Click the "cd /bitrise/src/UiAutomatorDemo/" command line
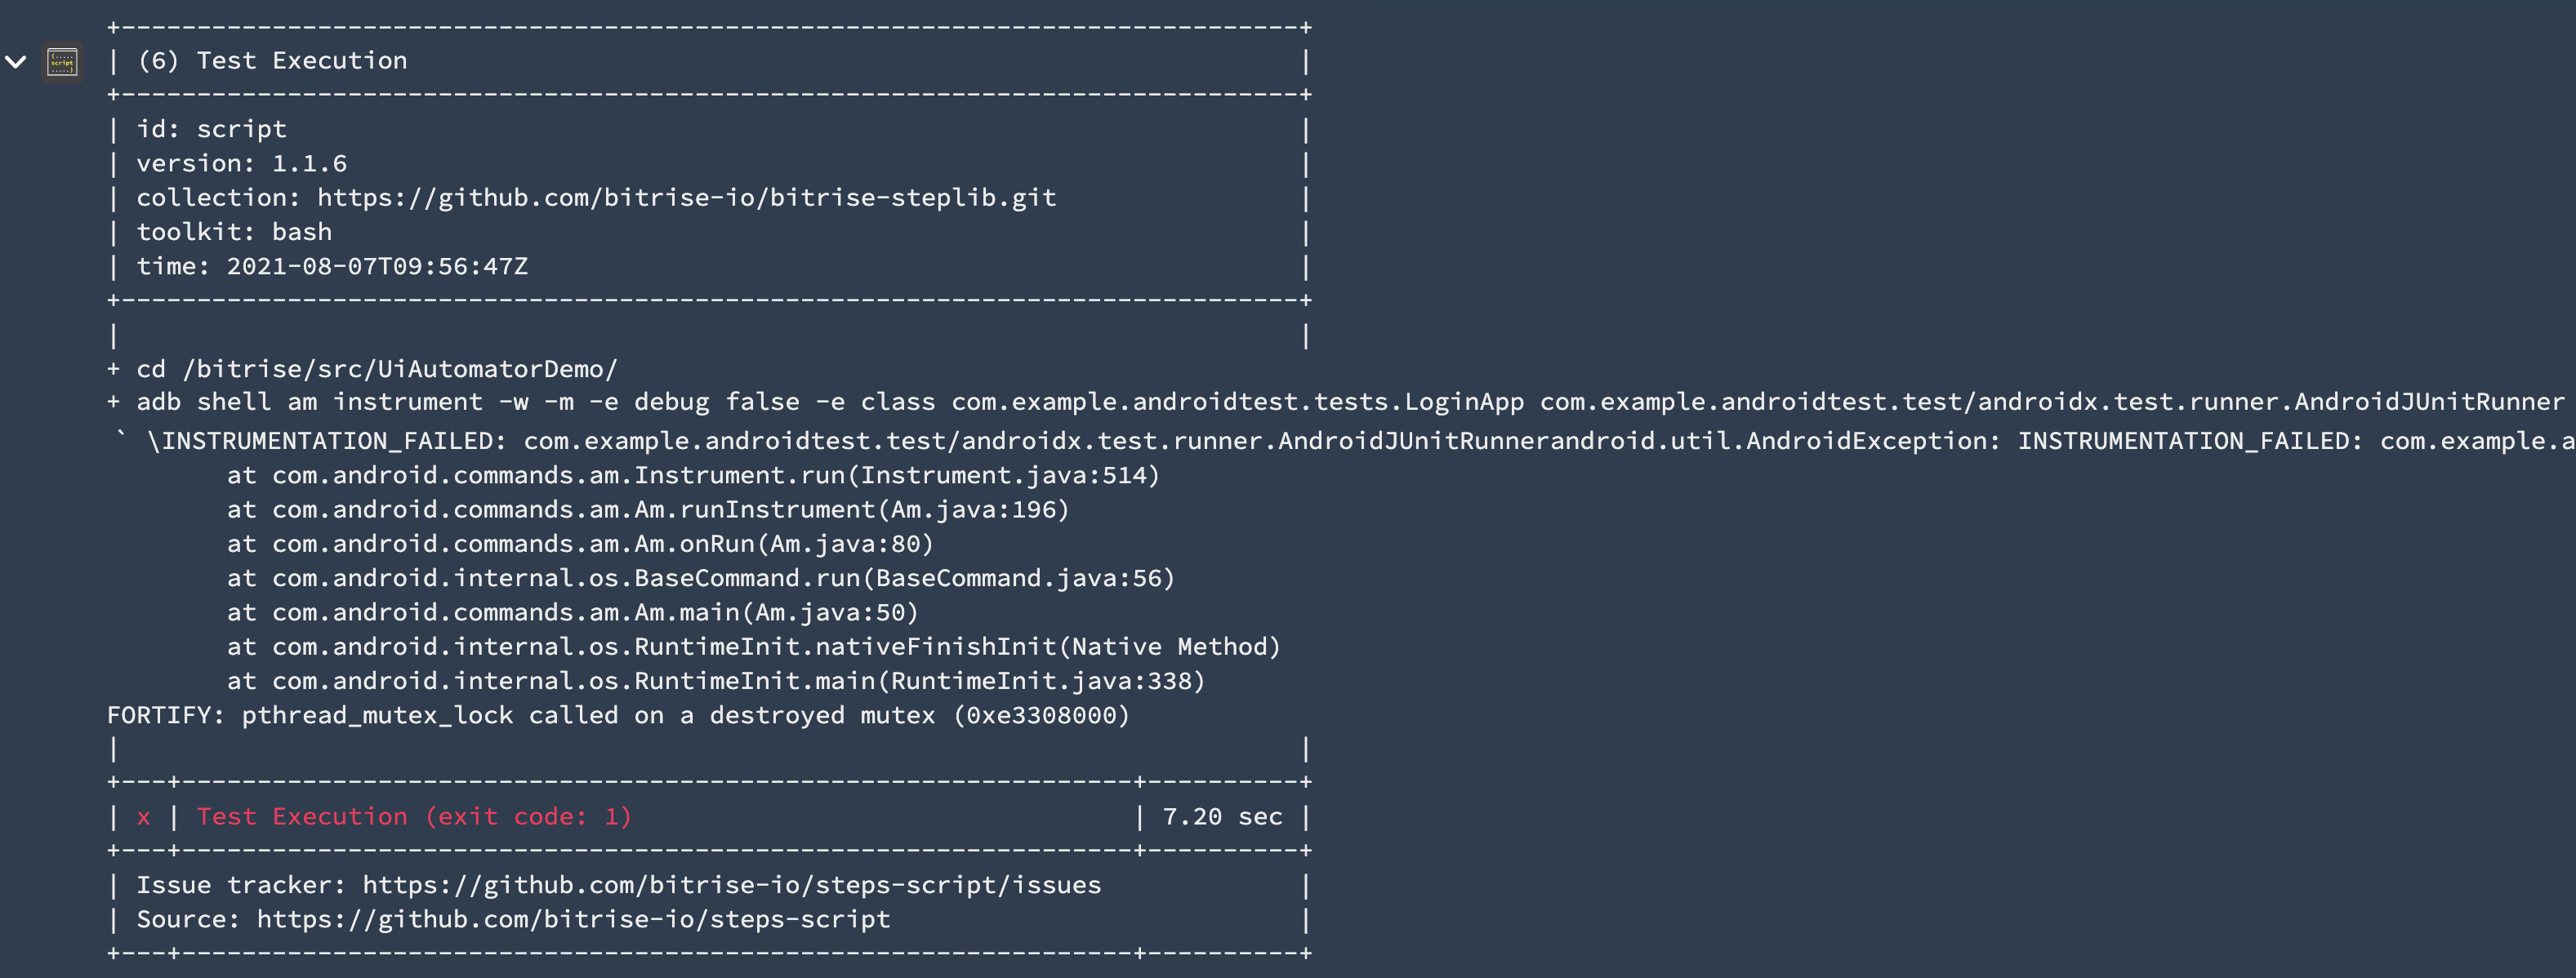 376,369
